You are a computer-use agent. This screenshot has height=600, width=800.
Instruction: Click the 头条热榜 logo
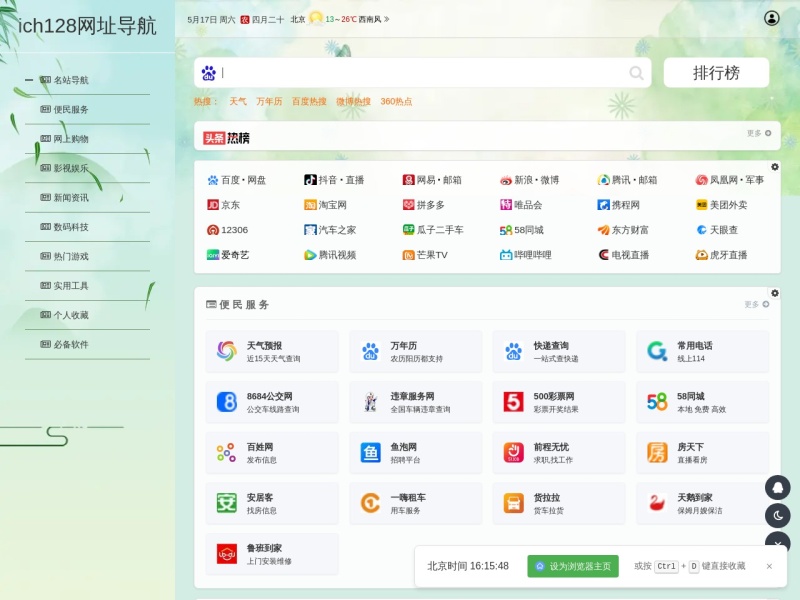tap(226, 138)
